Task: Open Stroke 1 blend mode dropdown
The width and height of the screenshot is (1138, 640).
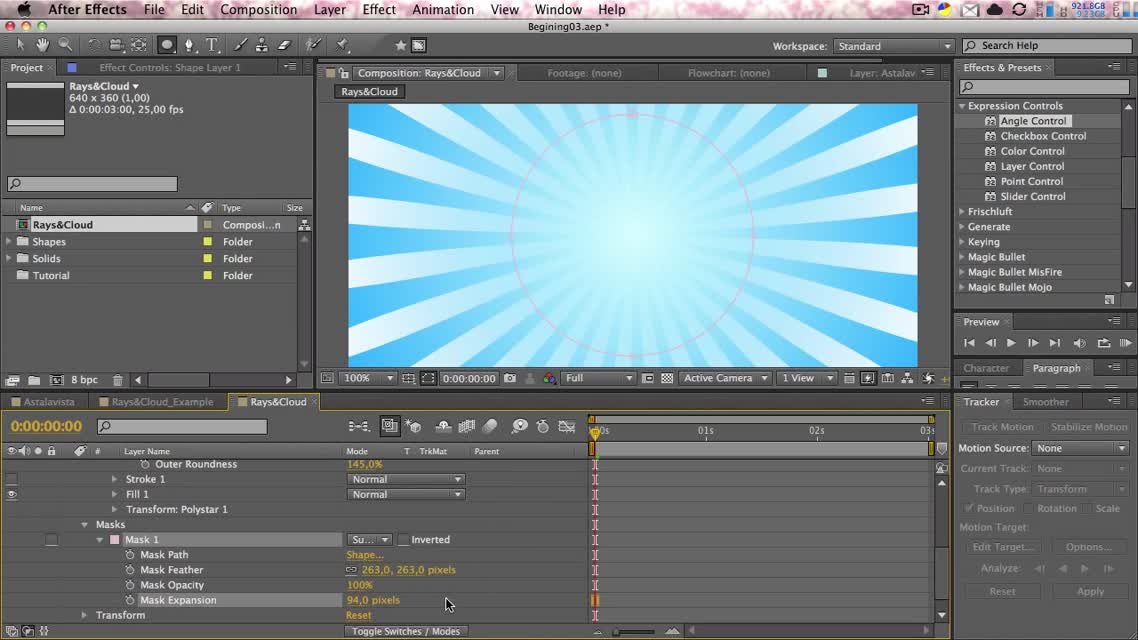Action: point(405,479)
